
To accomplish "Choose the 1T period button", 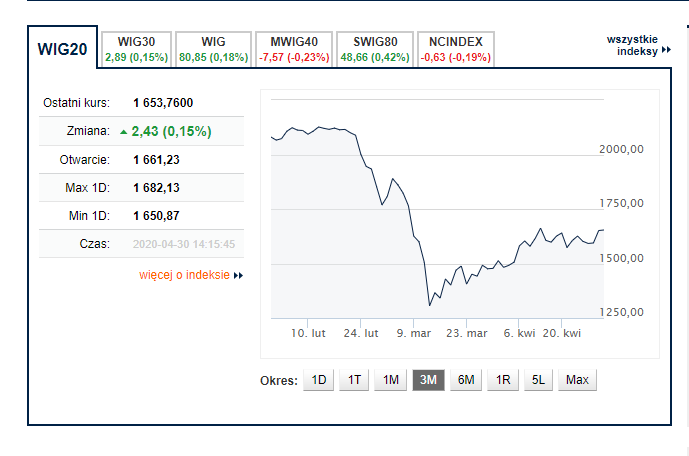I will [x=354, y=380].
